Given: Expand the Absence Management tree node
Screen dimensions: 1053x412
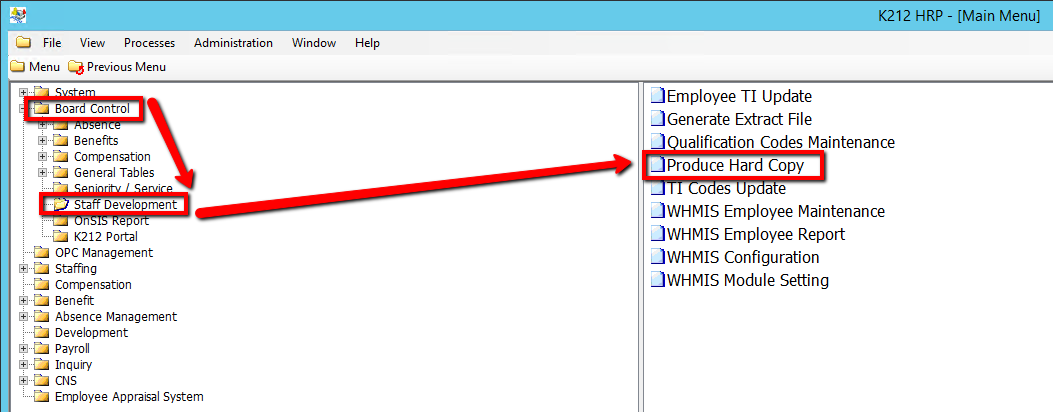Looking at the screenshot, I should [23, 317].
